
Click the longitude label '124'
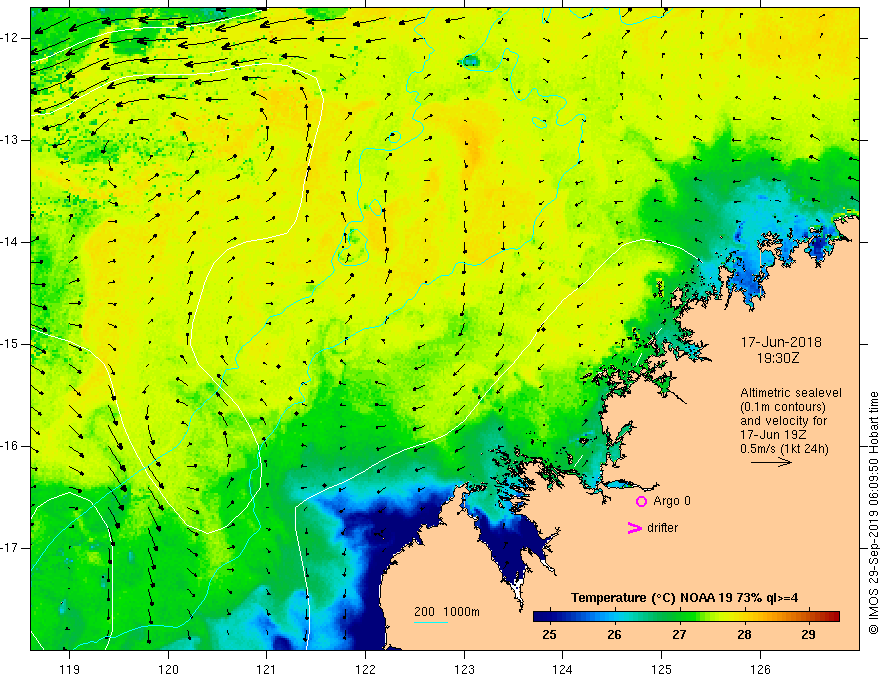point(562,669)
